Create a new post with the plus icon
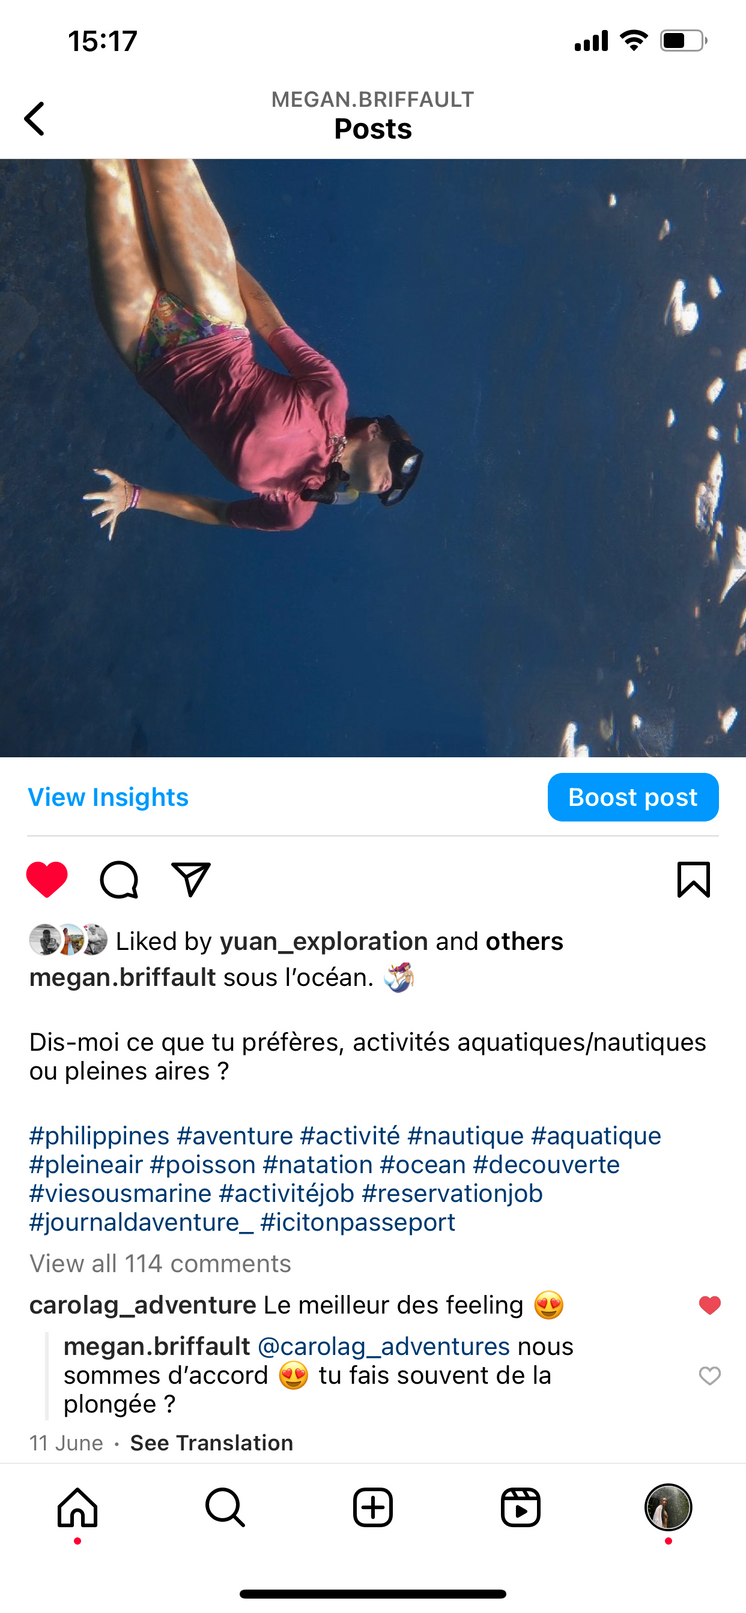The image size is (746, 1613). [x=373, y=1507]
